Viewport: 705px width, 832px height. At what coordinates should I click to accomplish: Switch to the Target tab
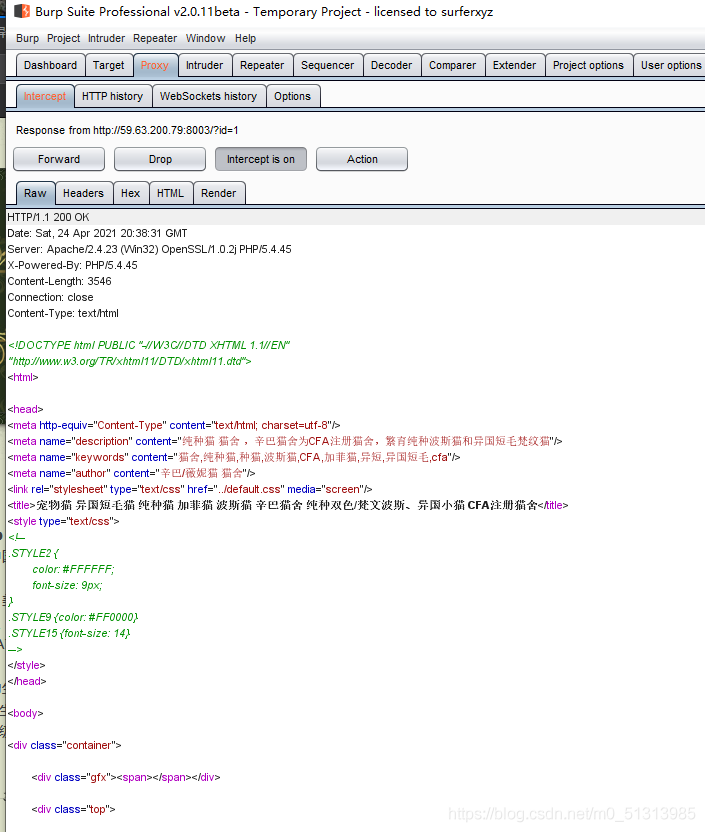click(108, 65)
